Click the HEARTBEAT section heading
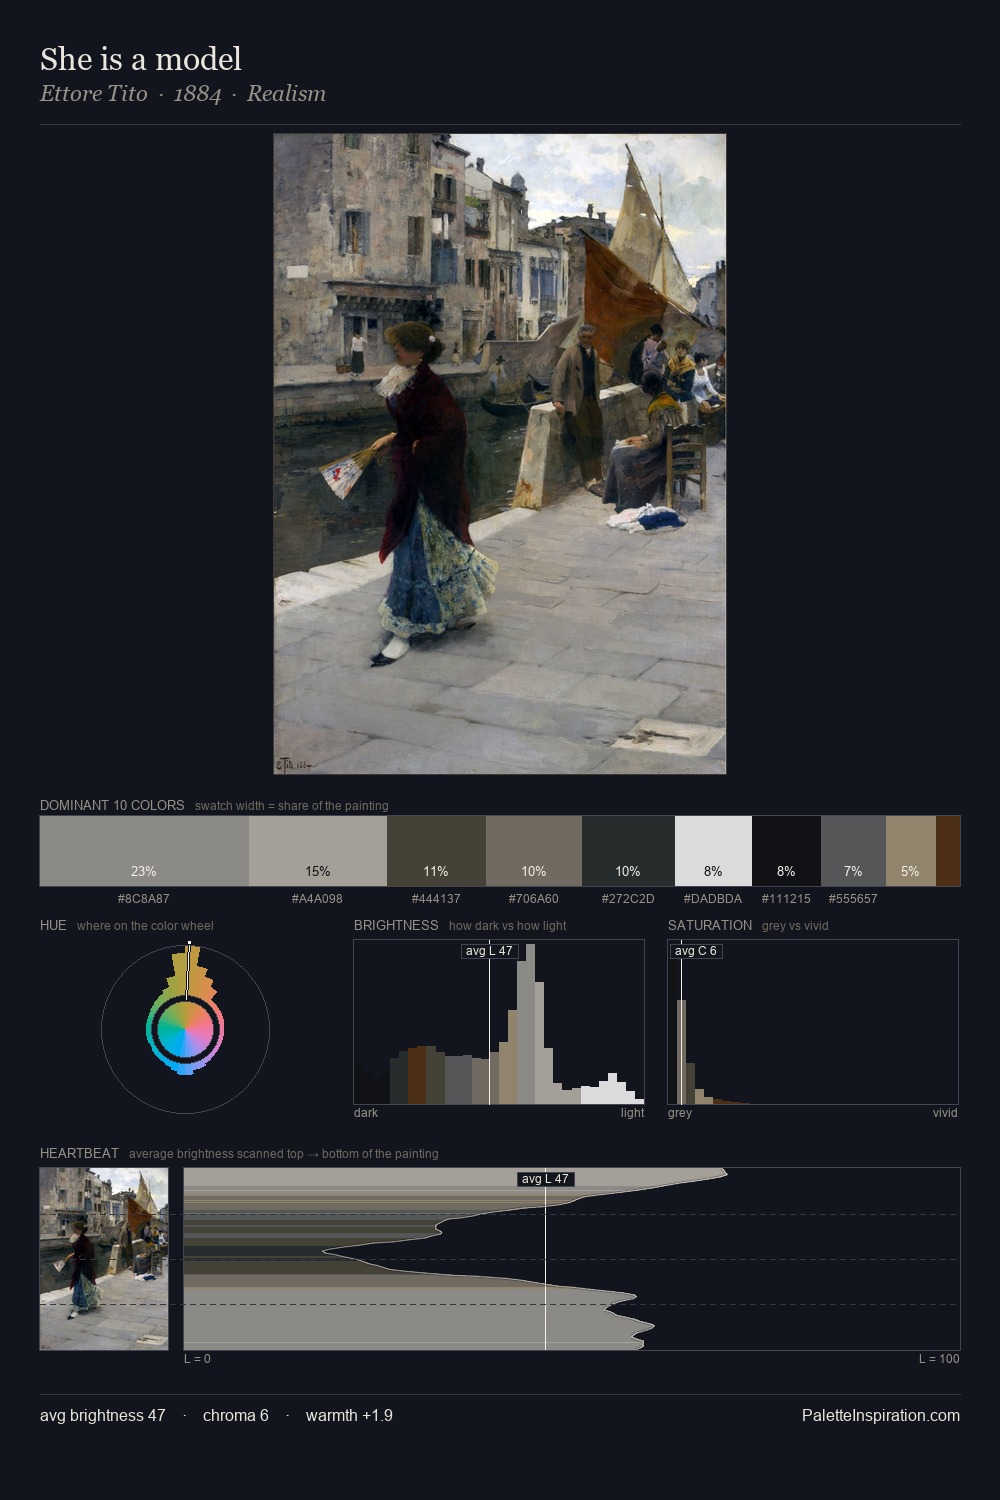Viewport: 1000px width, 1500px height. point(79,1153)
